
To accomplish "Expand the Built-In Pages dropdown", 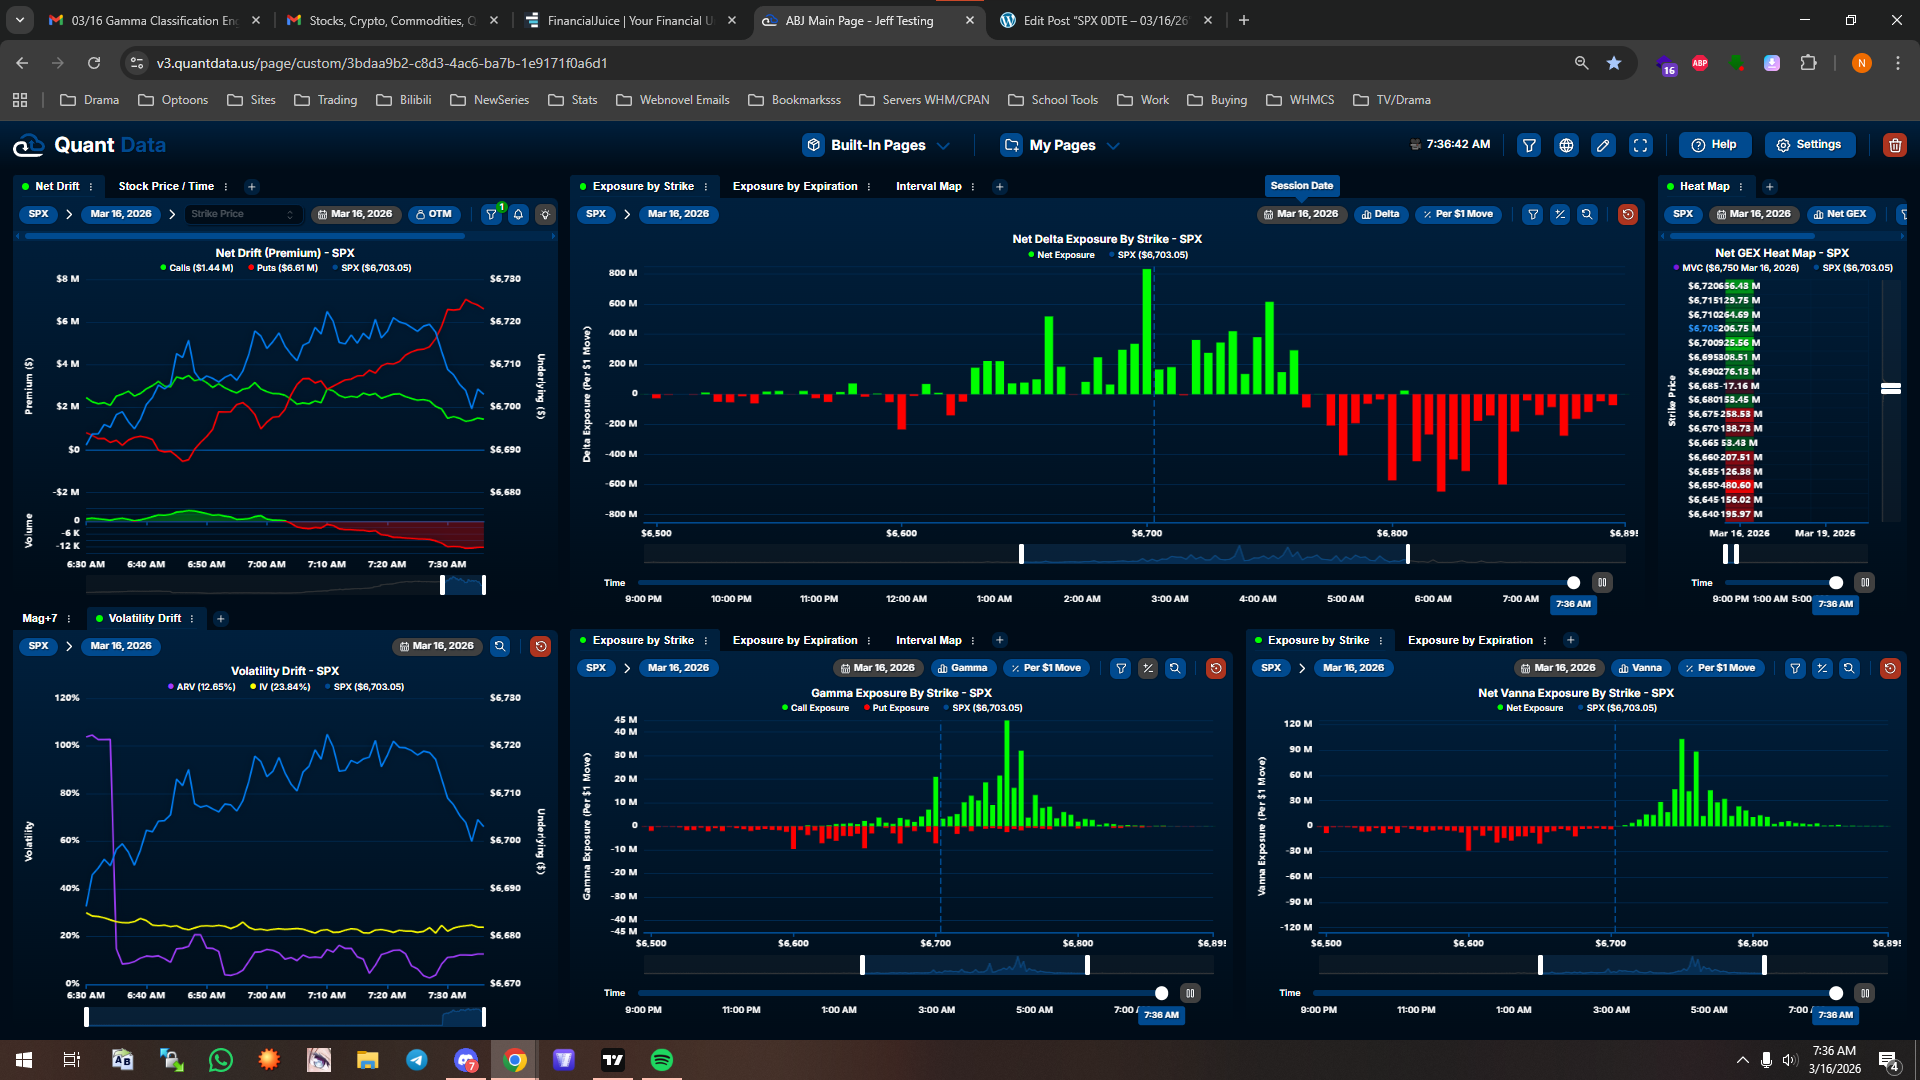I will [x=877, y=145].
